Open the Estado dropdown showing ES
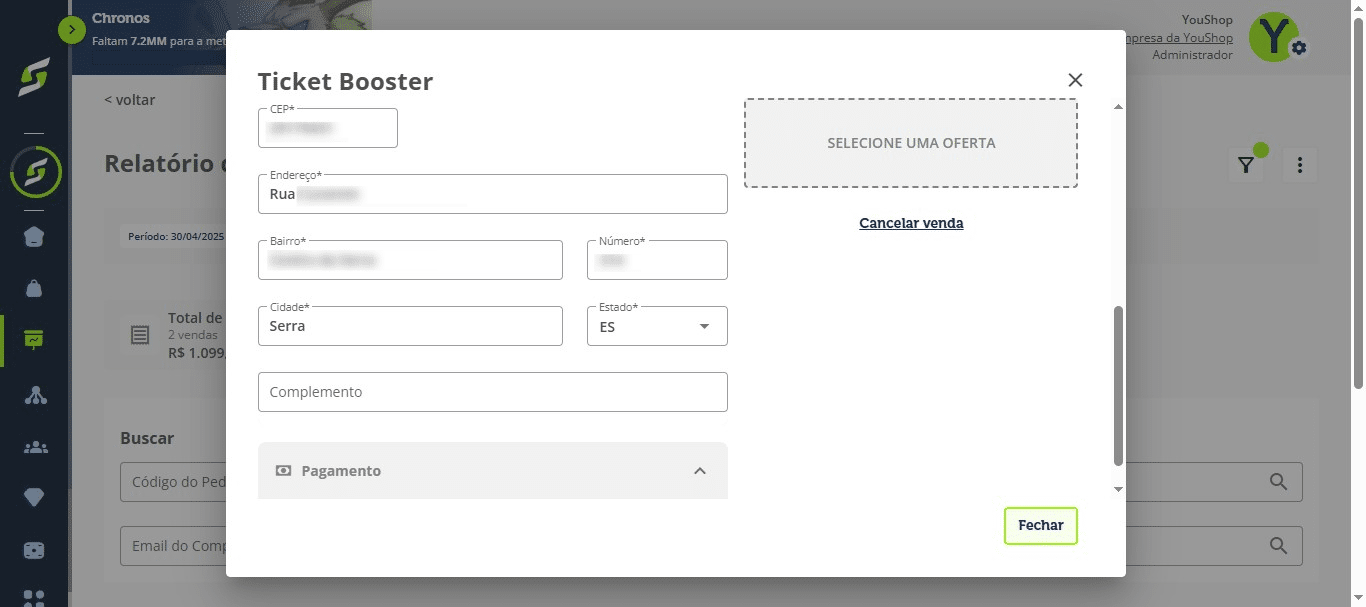The image size is (1366, 607). (x=657, y=326)
